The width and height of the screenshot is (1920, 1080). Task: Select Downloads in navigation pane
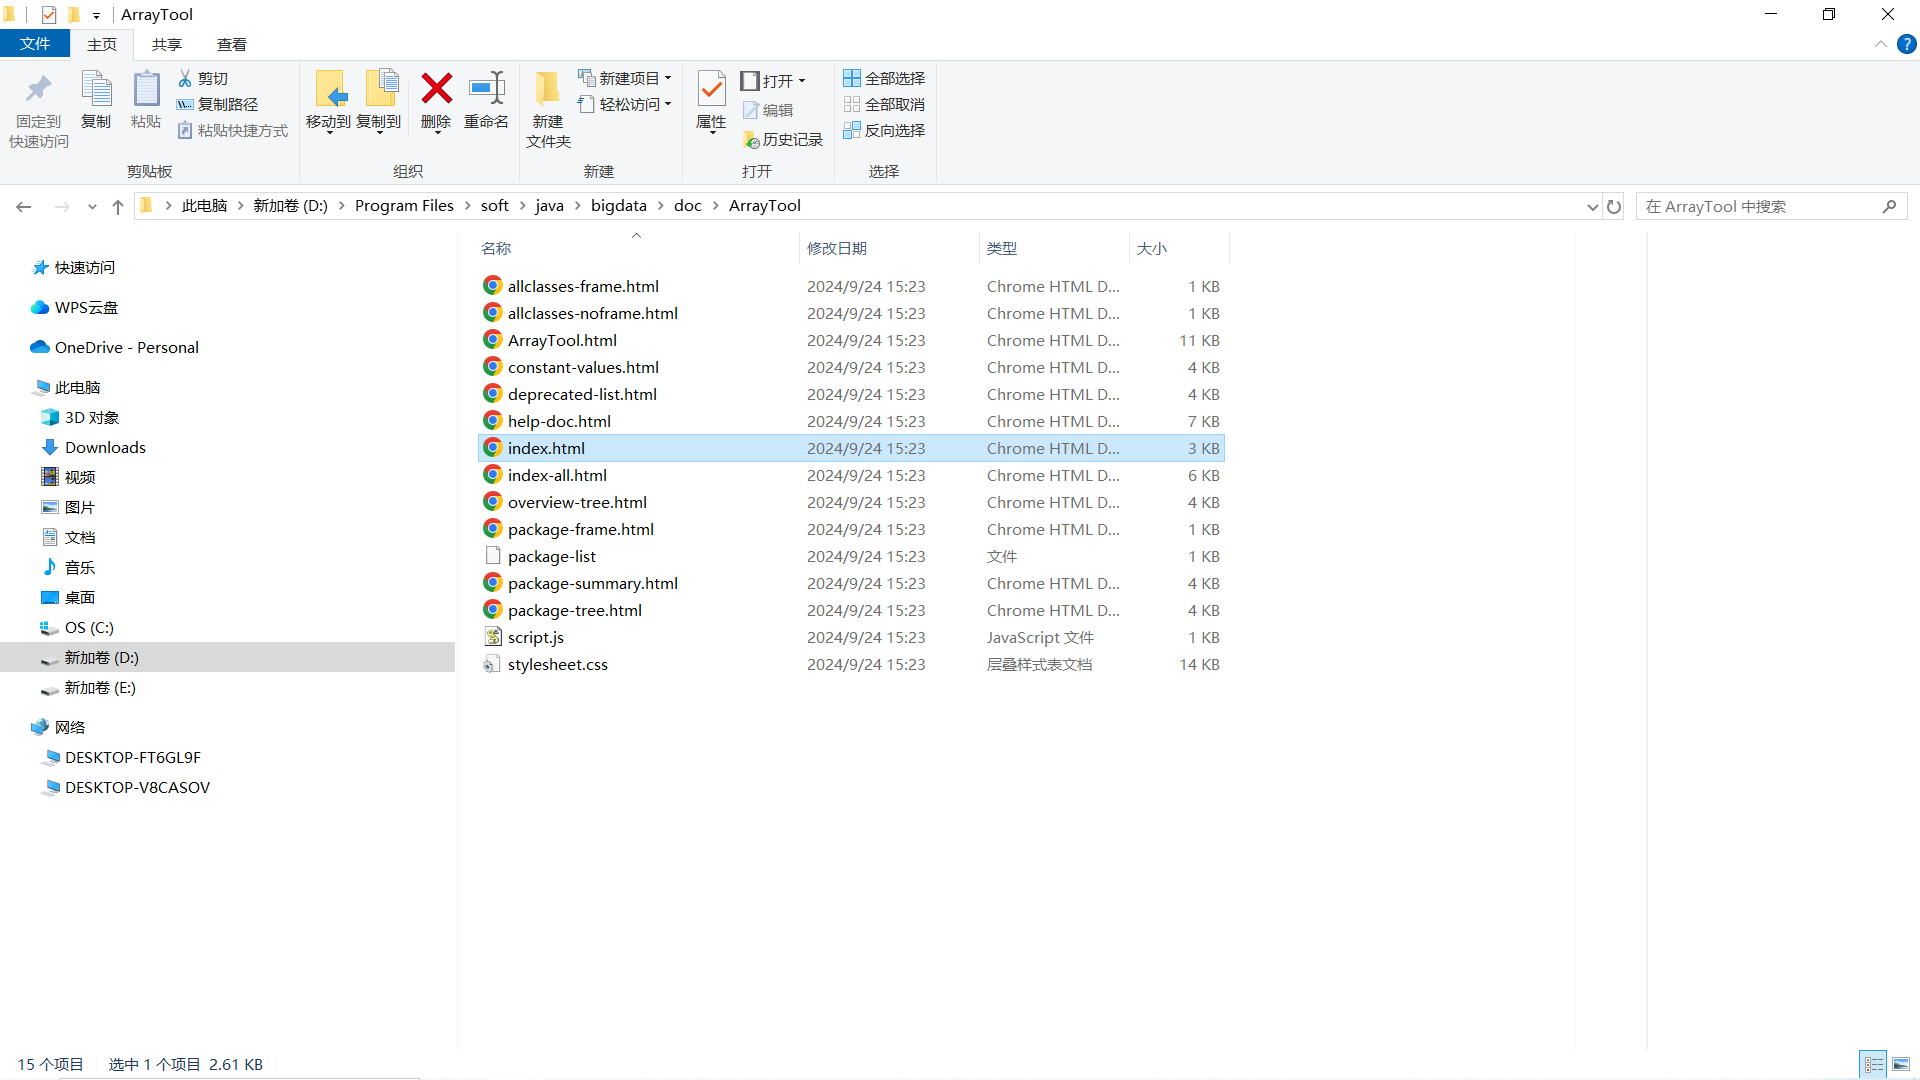click(x=105, y=447)
